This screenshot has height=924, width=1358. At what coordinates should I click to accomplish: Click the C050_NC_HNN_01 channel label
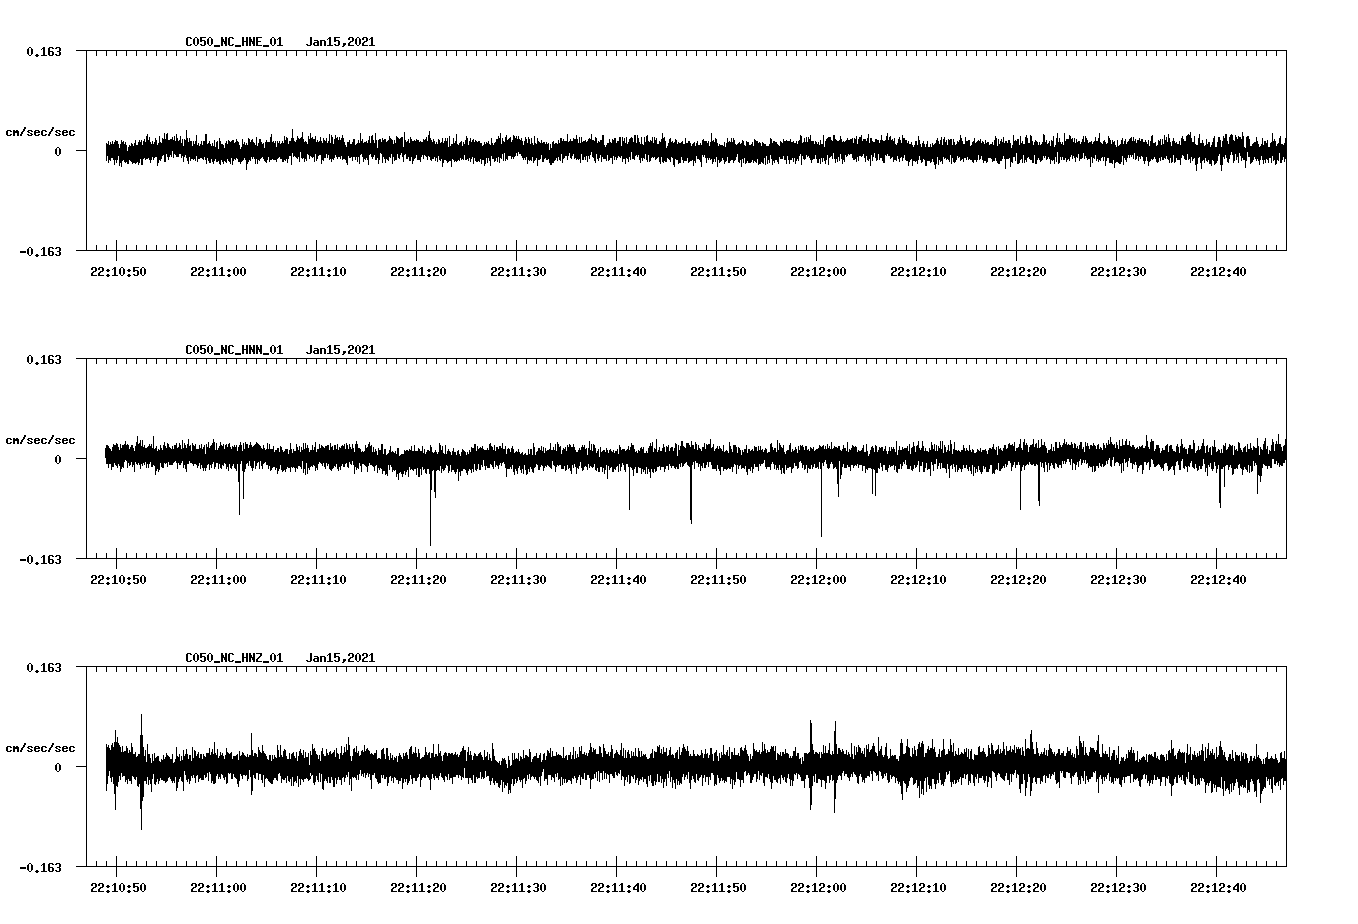click(232, 349)
